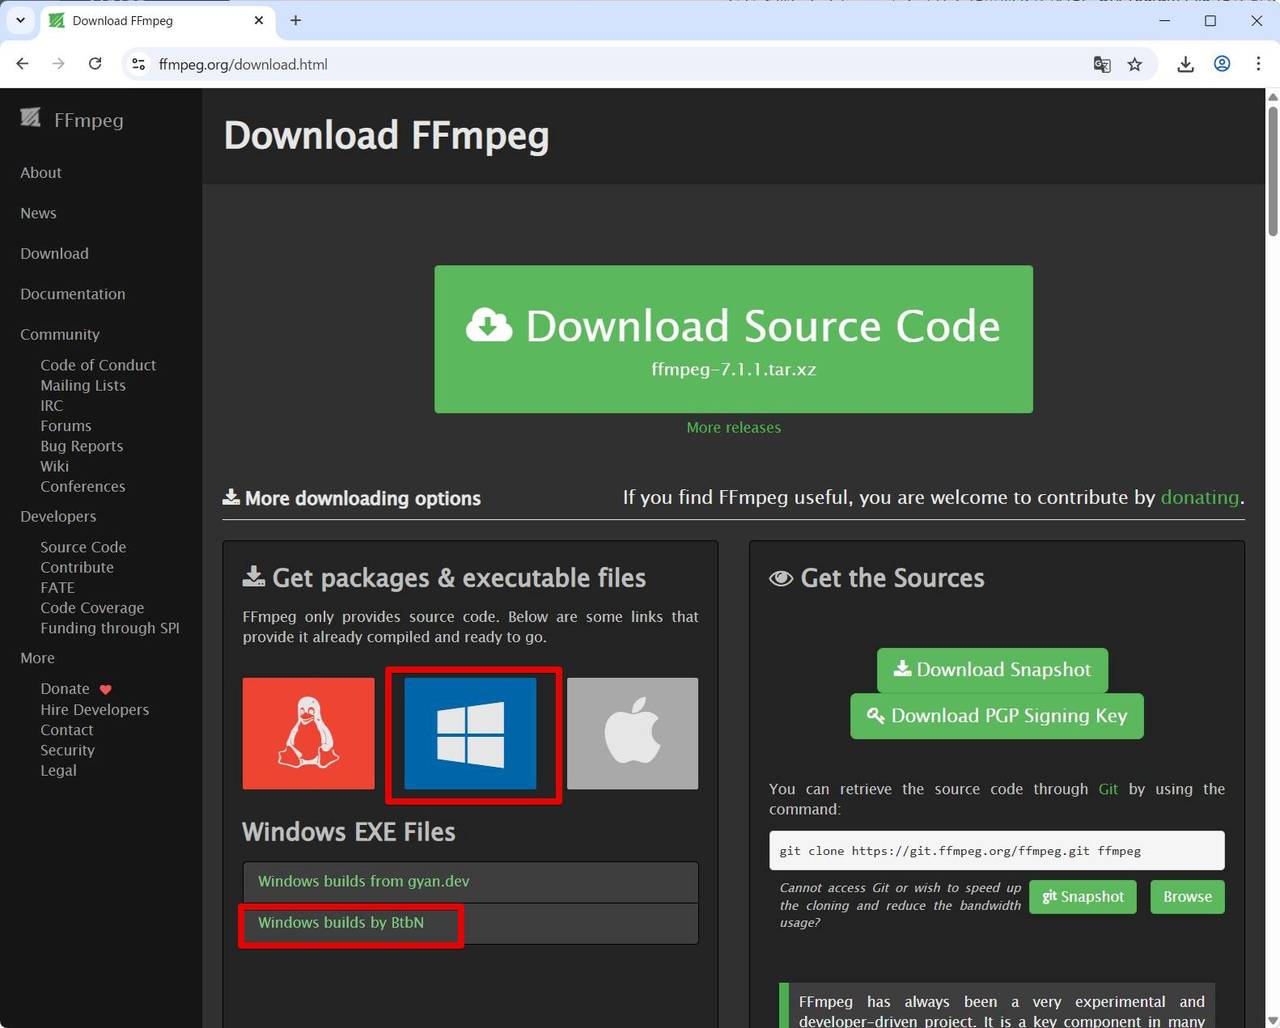Viewport: 1280px width, 1028px height.
Task: Open Source Code sidebar link
Action: (x=83, y=547)
